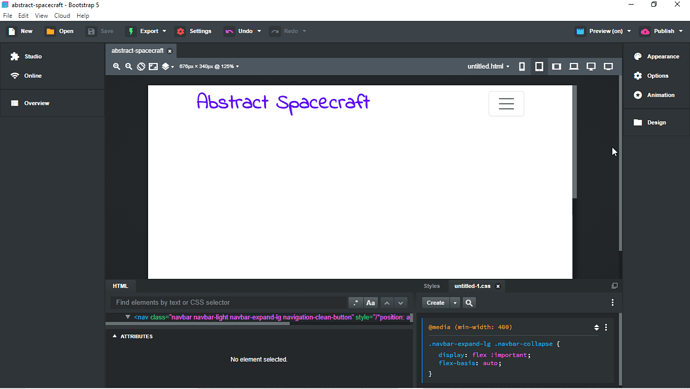Open the untitled.html page dropdown
The height and width of the screenshot is (389, 690).
coord(488,66)
